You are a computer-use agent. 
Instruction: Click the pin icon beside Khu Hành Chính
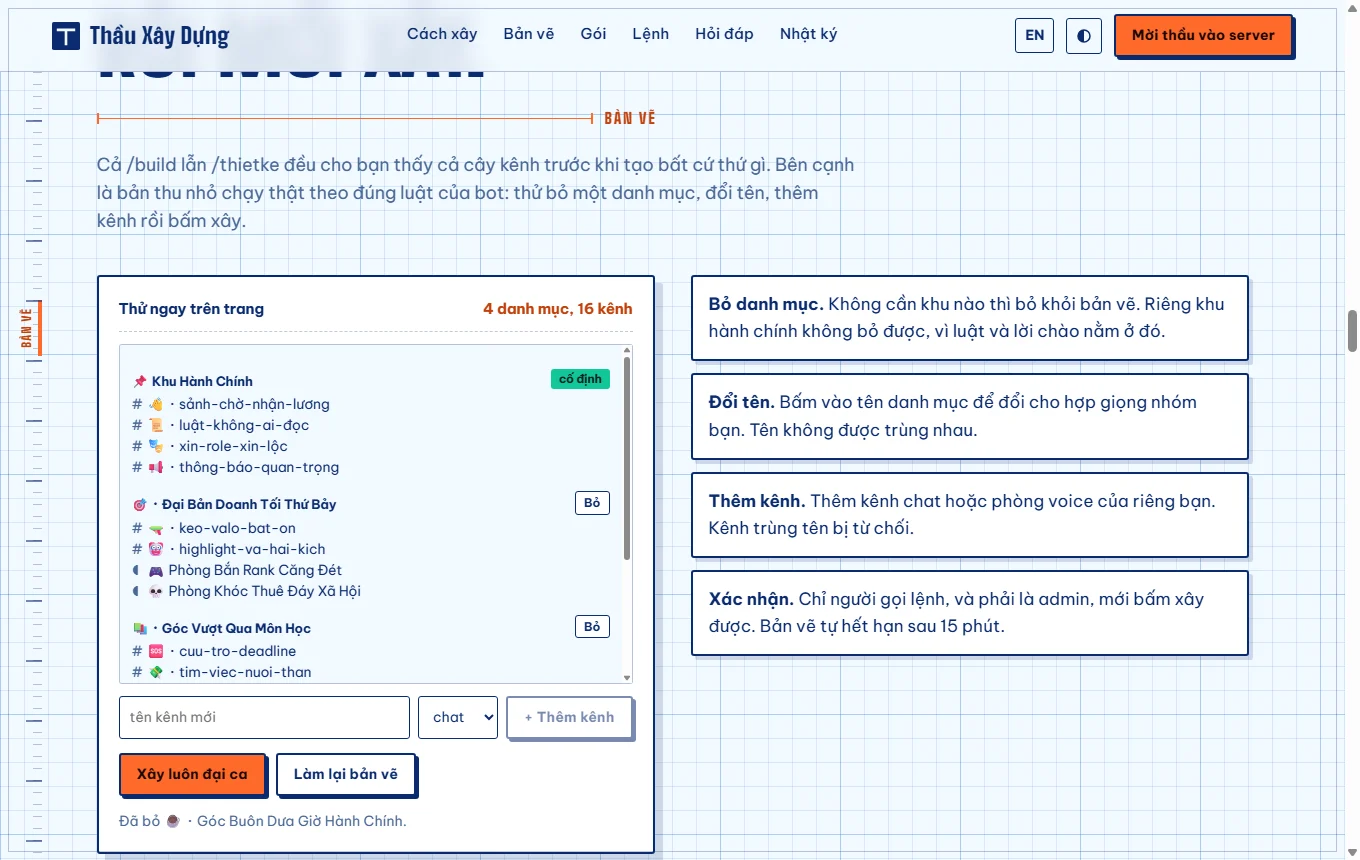coord(139,381)
